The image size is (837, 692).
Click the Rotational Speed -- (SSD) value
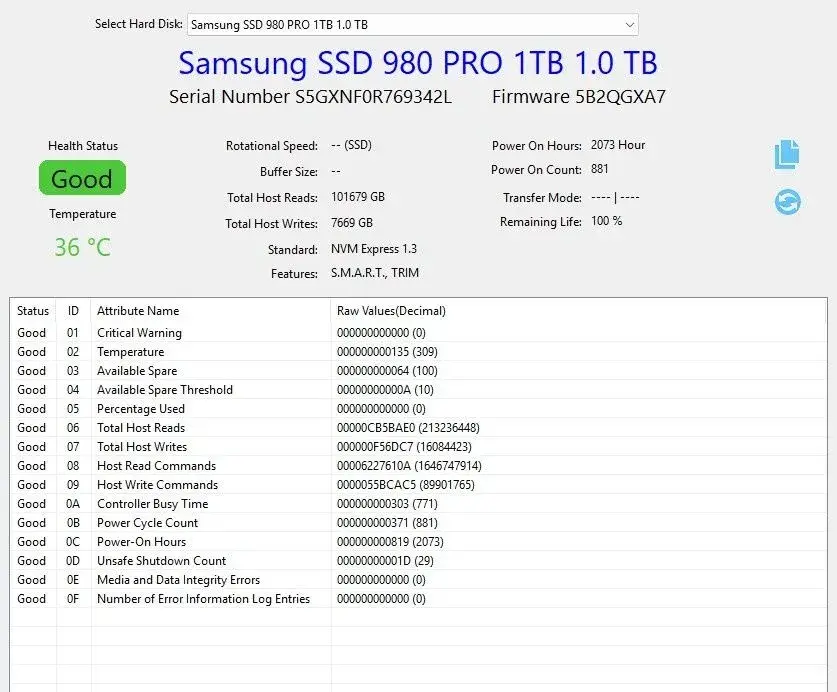(x=351, y=145)
